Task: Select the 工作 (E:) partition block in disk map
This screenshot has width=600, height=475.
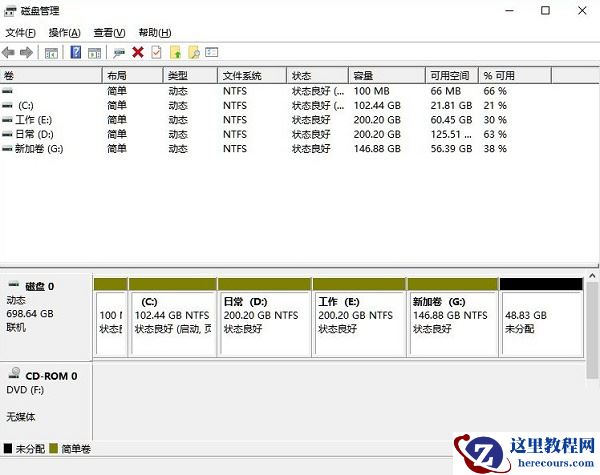Action: point(359,317)
